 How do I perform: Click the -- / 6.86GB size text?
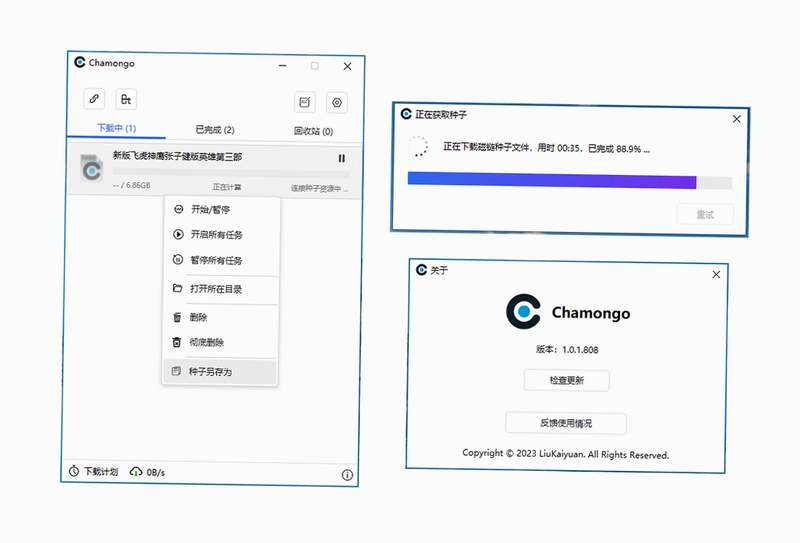point(132,185)
